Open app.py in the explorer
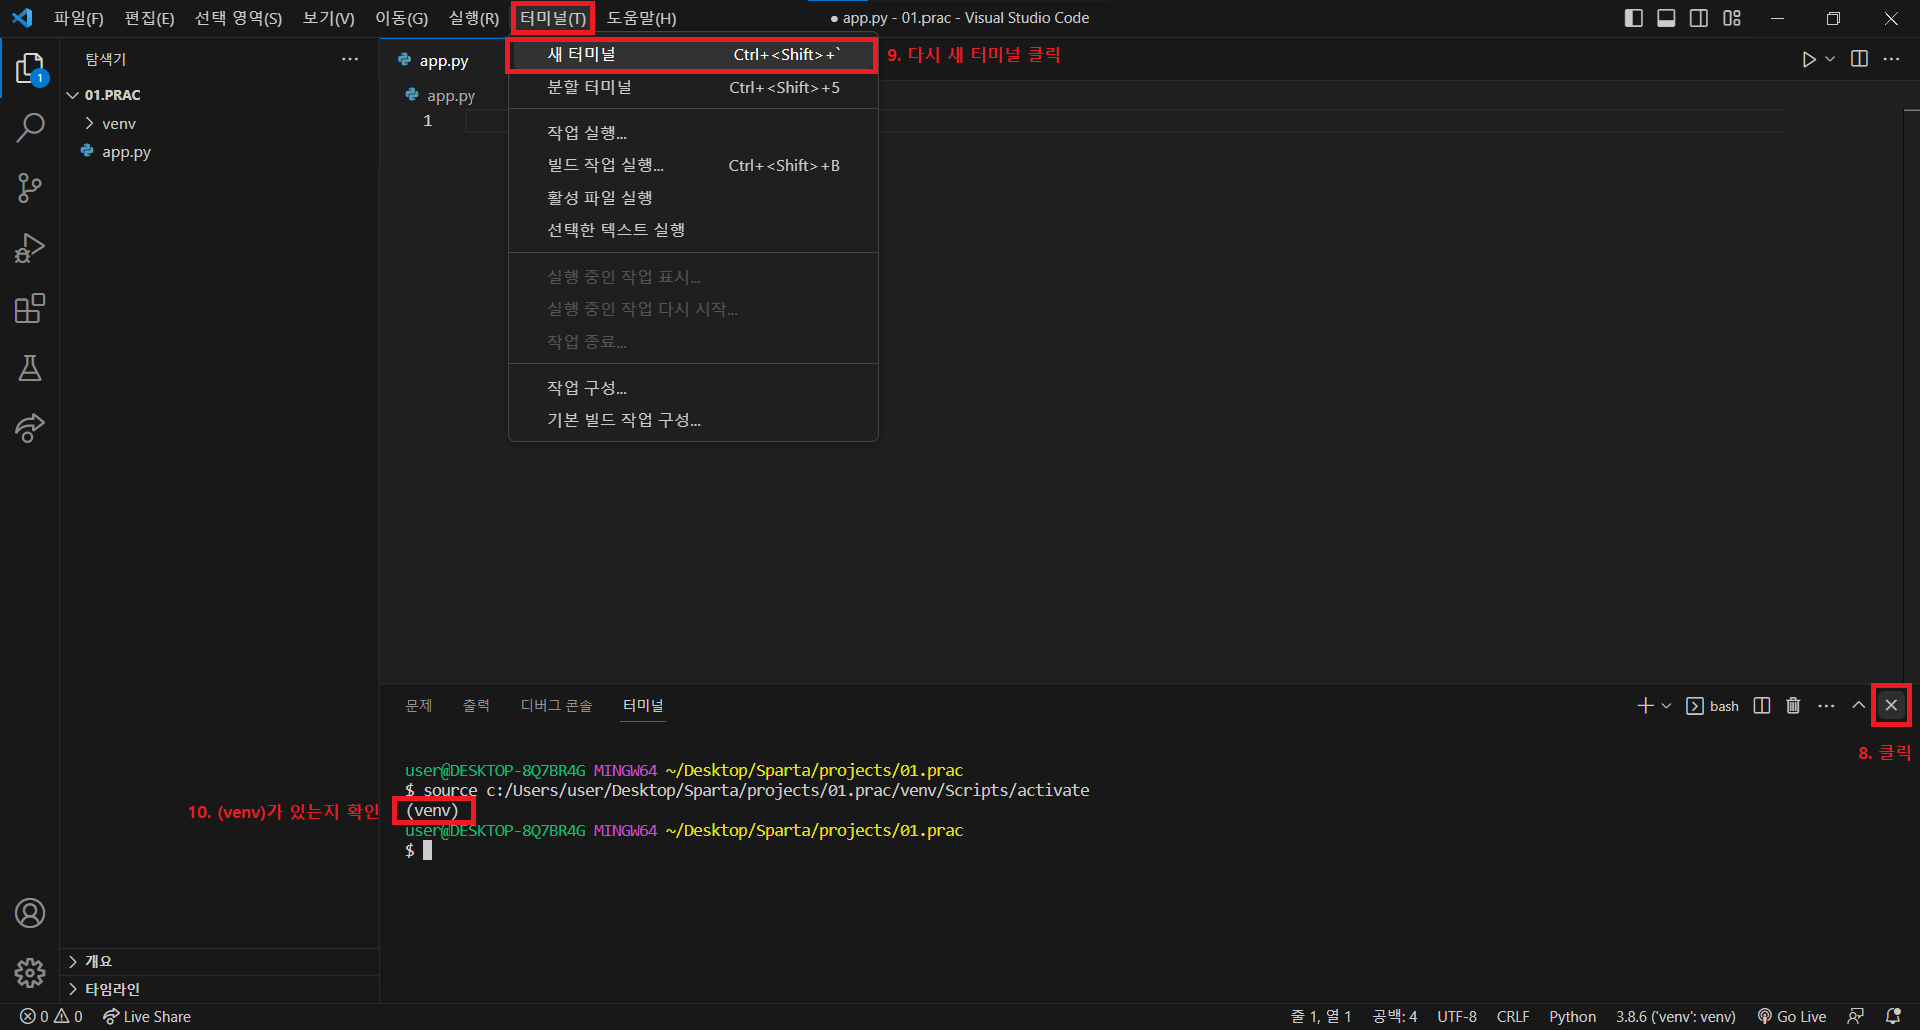Image resolution: width=1920 pixels, height=1030 pixels. [x=126, y=152]
